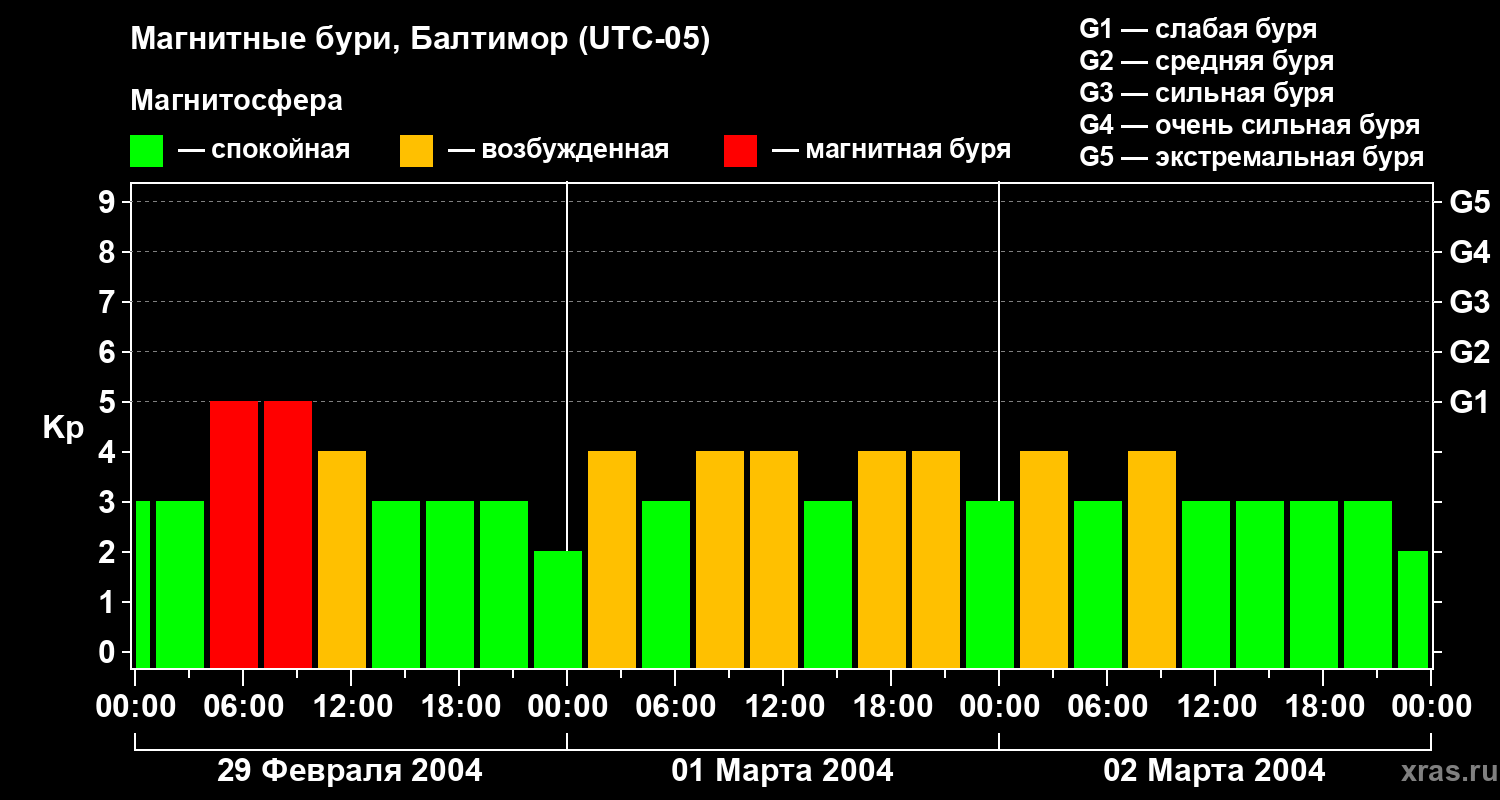Click the line «G1 — слабая буря»
1500x800 pixels.
(x=1198, y=29)
